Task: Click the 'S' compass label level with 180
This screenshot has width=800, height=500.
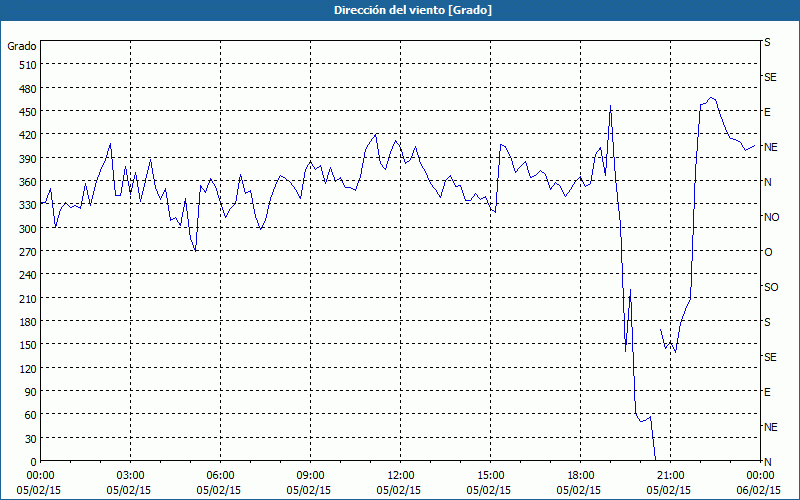Action: (x=767, y=322)
